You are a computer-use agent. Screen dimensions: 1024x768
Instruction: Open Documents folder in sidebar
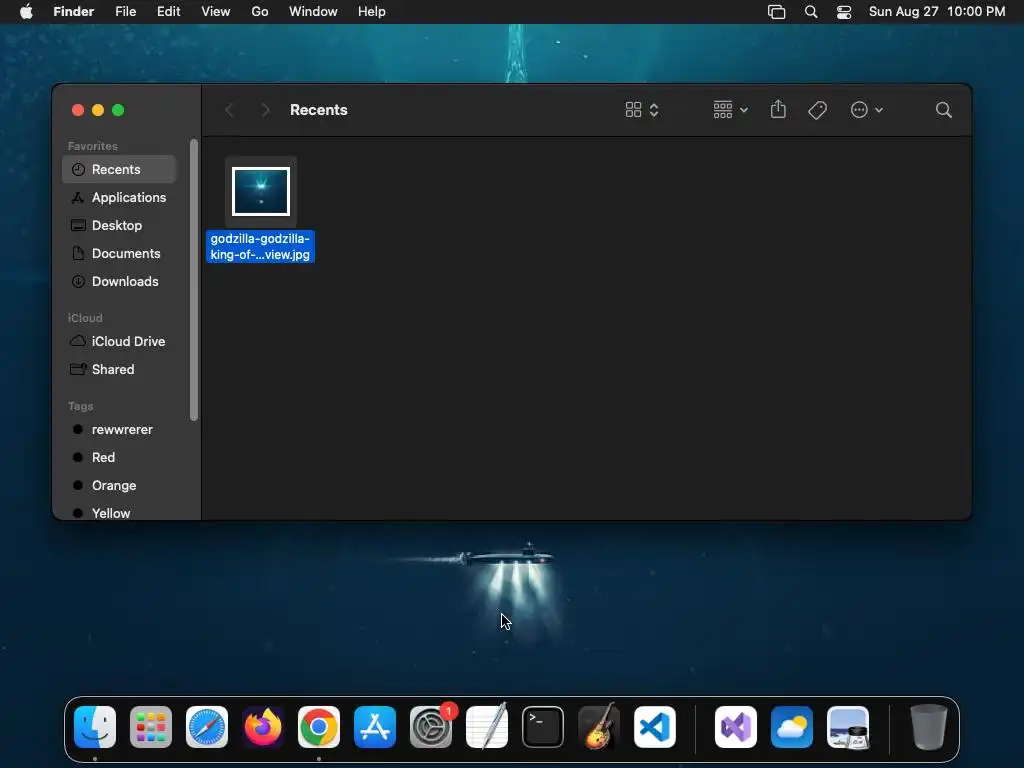pos(119,253)
